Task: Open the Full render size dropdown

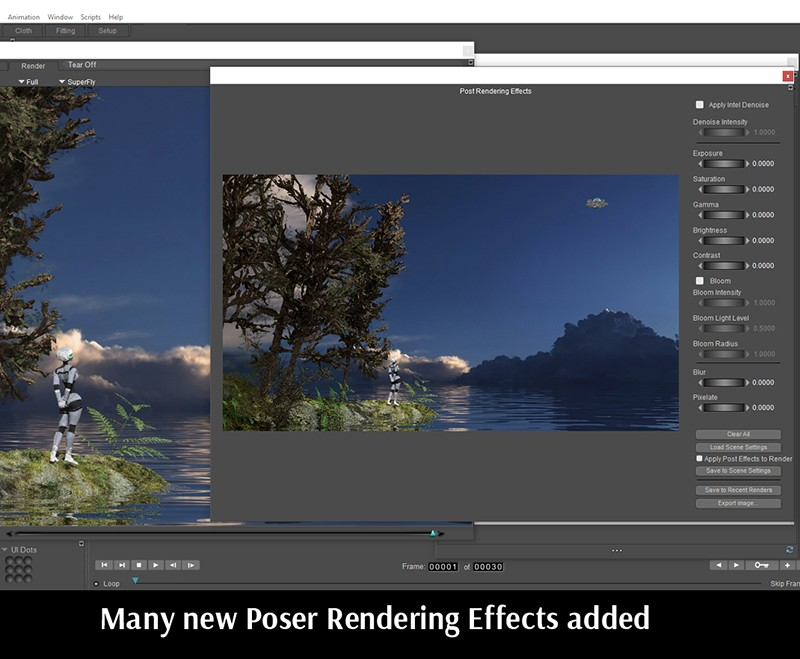Action: click(28, 82)
